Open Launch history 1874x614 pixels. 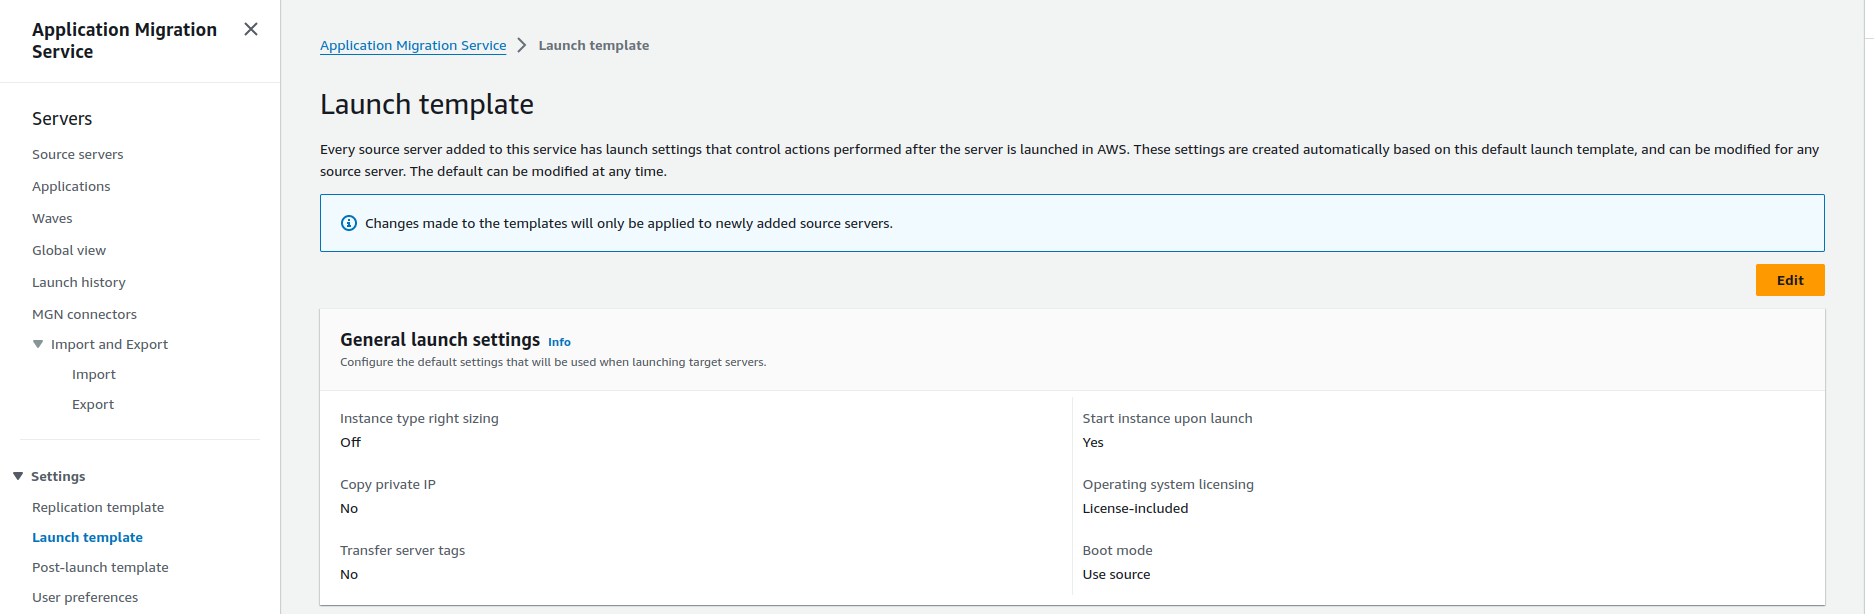pos(79,282)
